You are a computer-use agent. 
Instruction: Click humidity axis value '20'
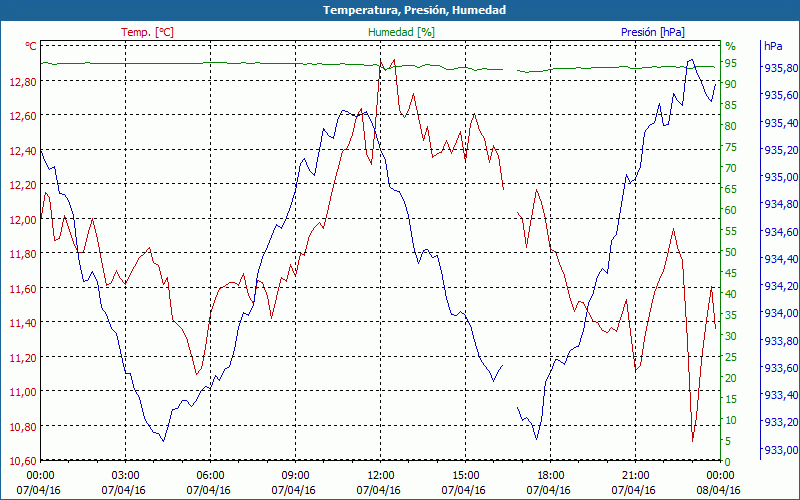(731, 378)
